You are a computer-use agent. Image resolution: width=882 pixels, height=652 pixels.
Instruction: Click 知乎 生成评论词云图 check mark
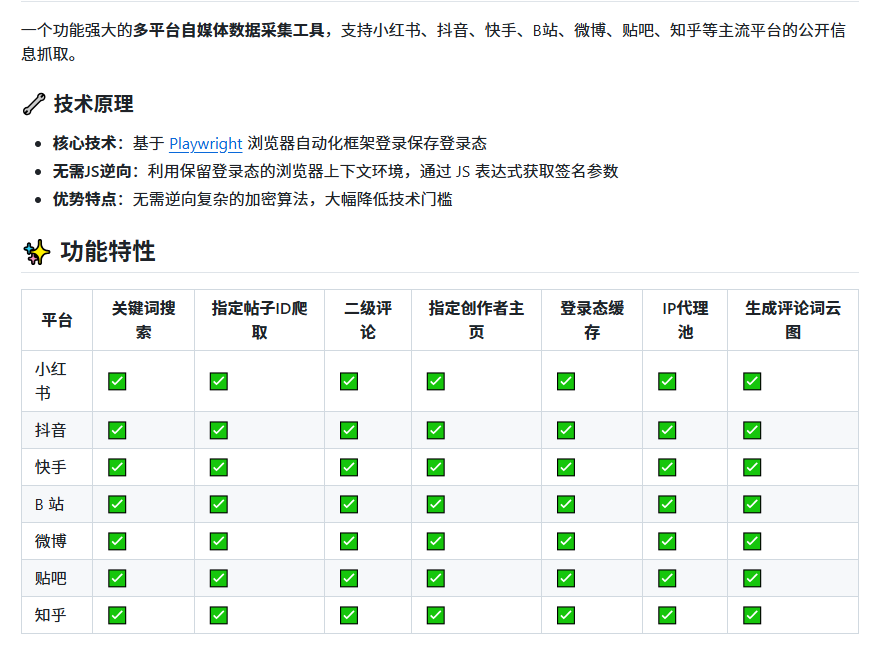(752, 615)
